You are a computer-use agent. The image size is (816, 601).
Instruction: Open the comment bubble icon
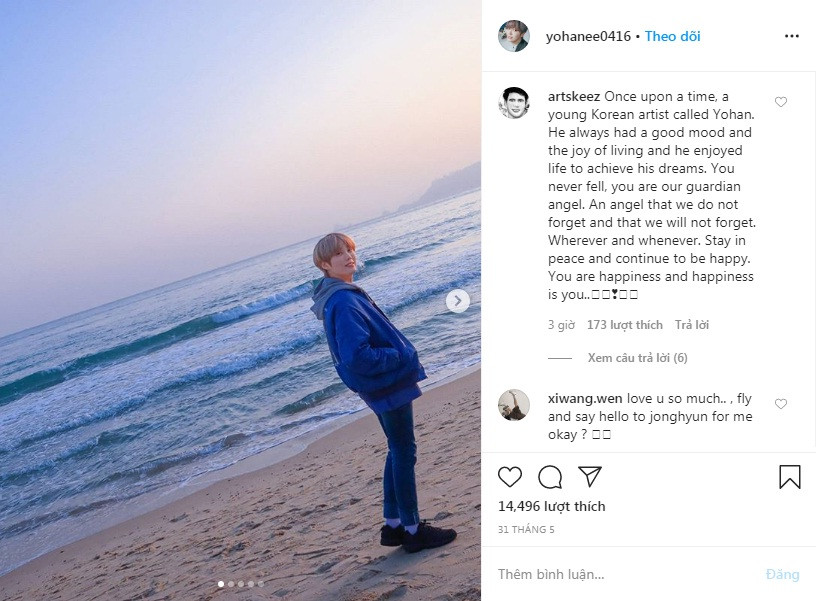click(550, 477)
